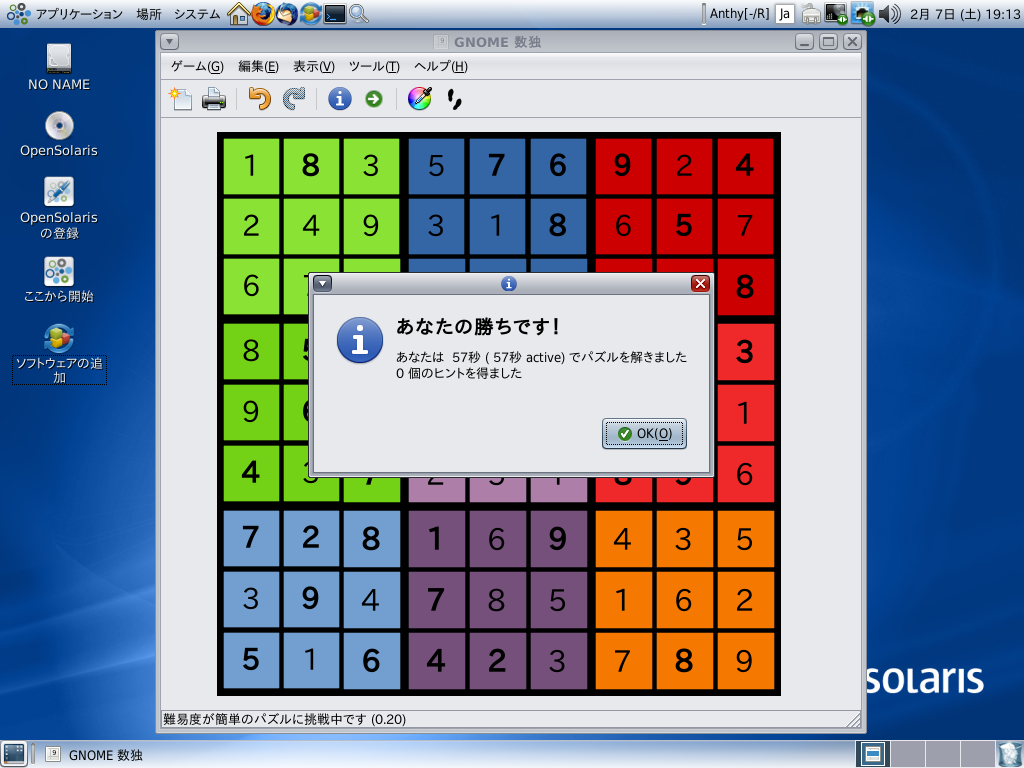Image resolution: width=1024 pixels, height=768 pixels.
Task: Open the ここから開始 desktop icon
Action: pos(59,280)
